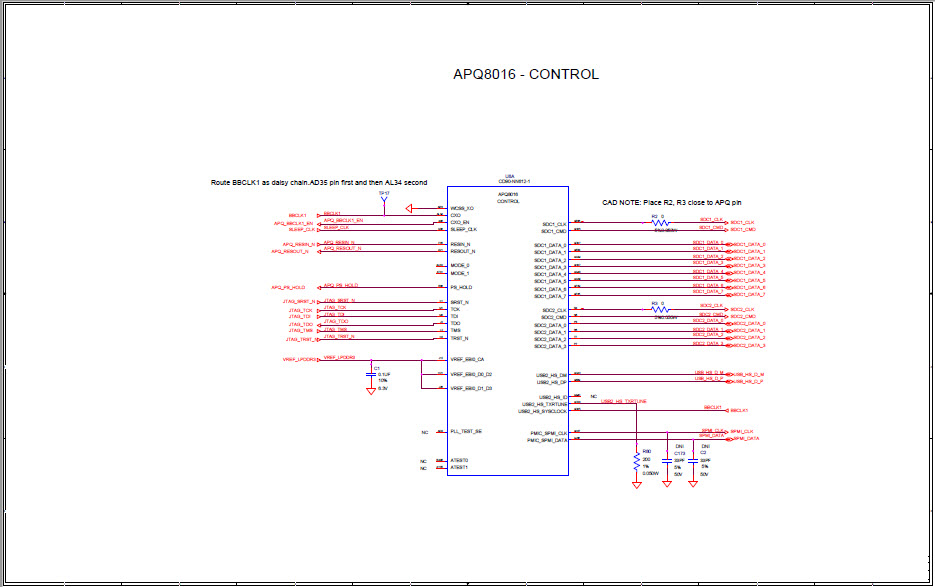
Task: Select resistor R3 near SDC2_CLK
Action: (660, 310)
